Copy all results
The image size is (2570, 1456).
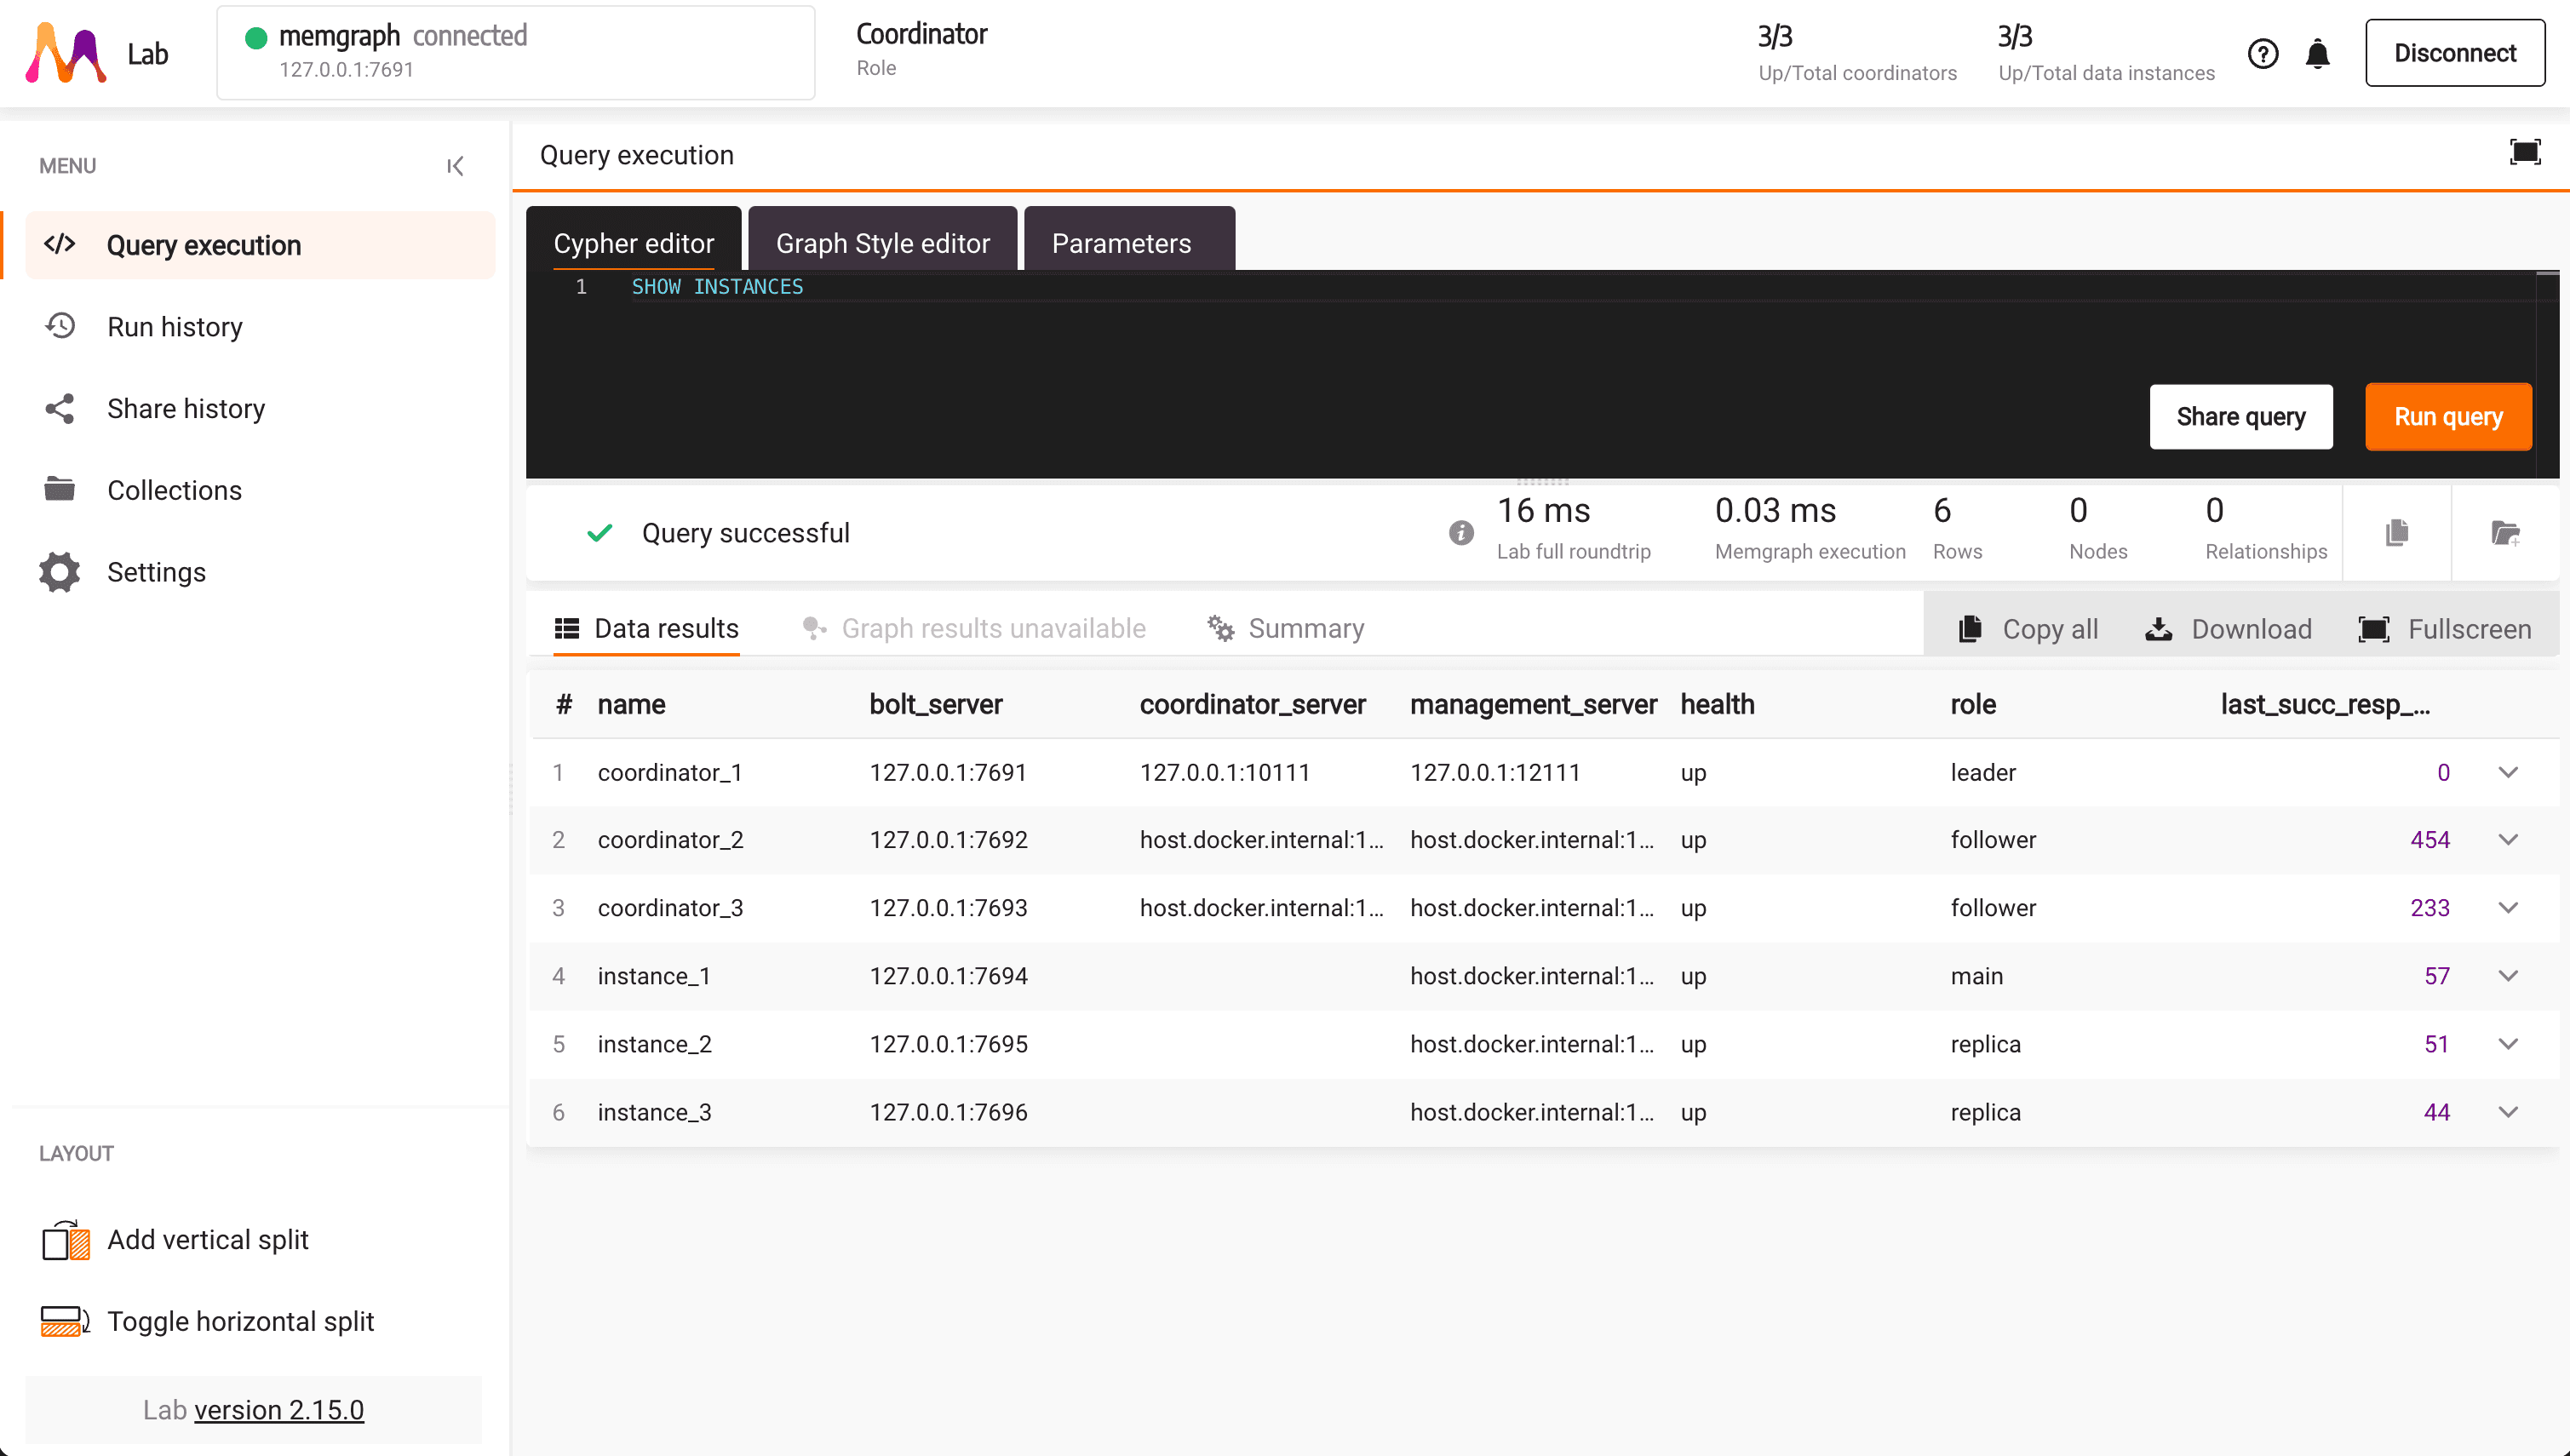point(2028,629)
